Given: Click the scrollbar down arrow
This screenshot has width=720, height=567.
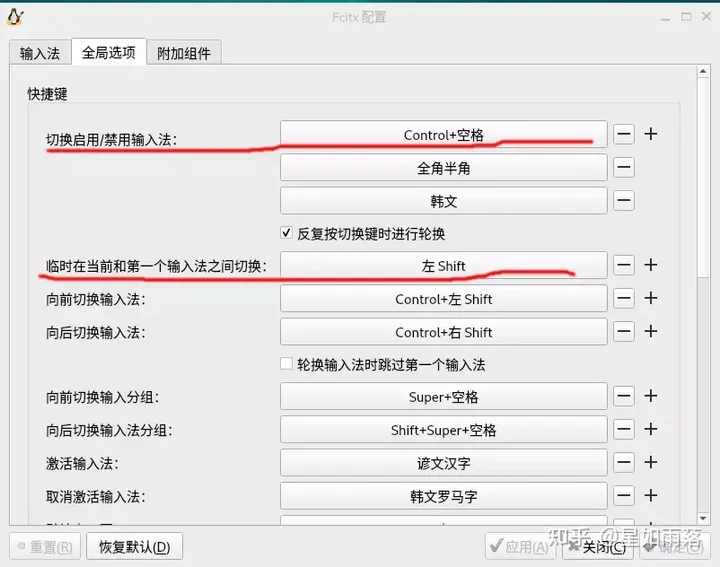Looking at the screenshot, I should point(703,519).
